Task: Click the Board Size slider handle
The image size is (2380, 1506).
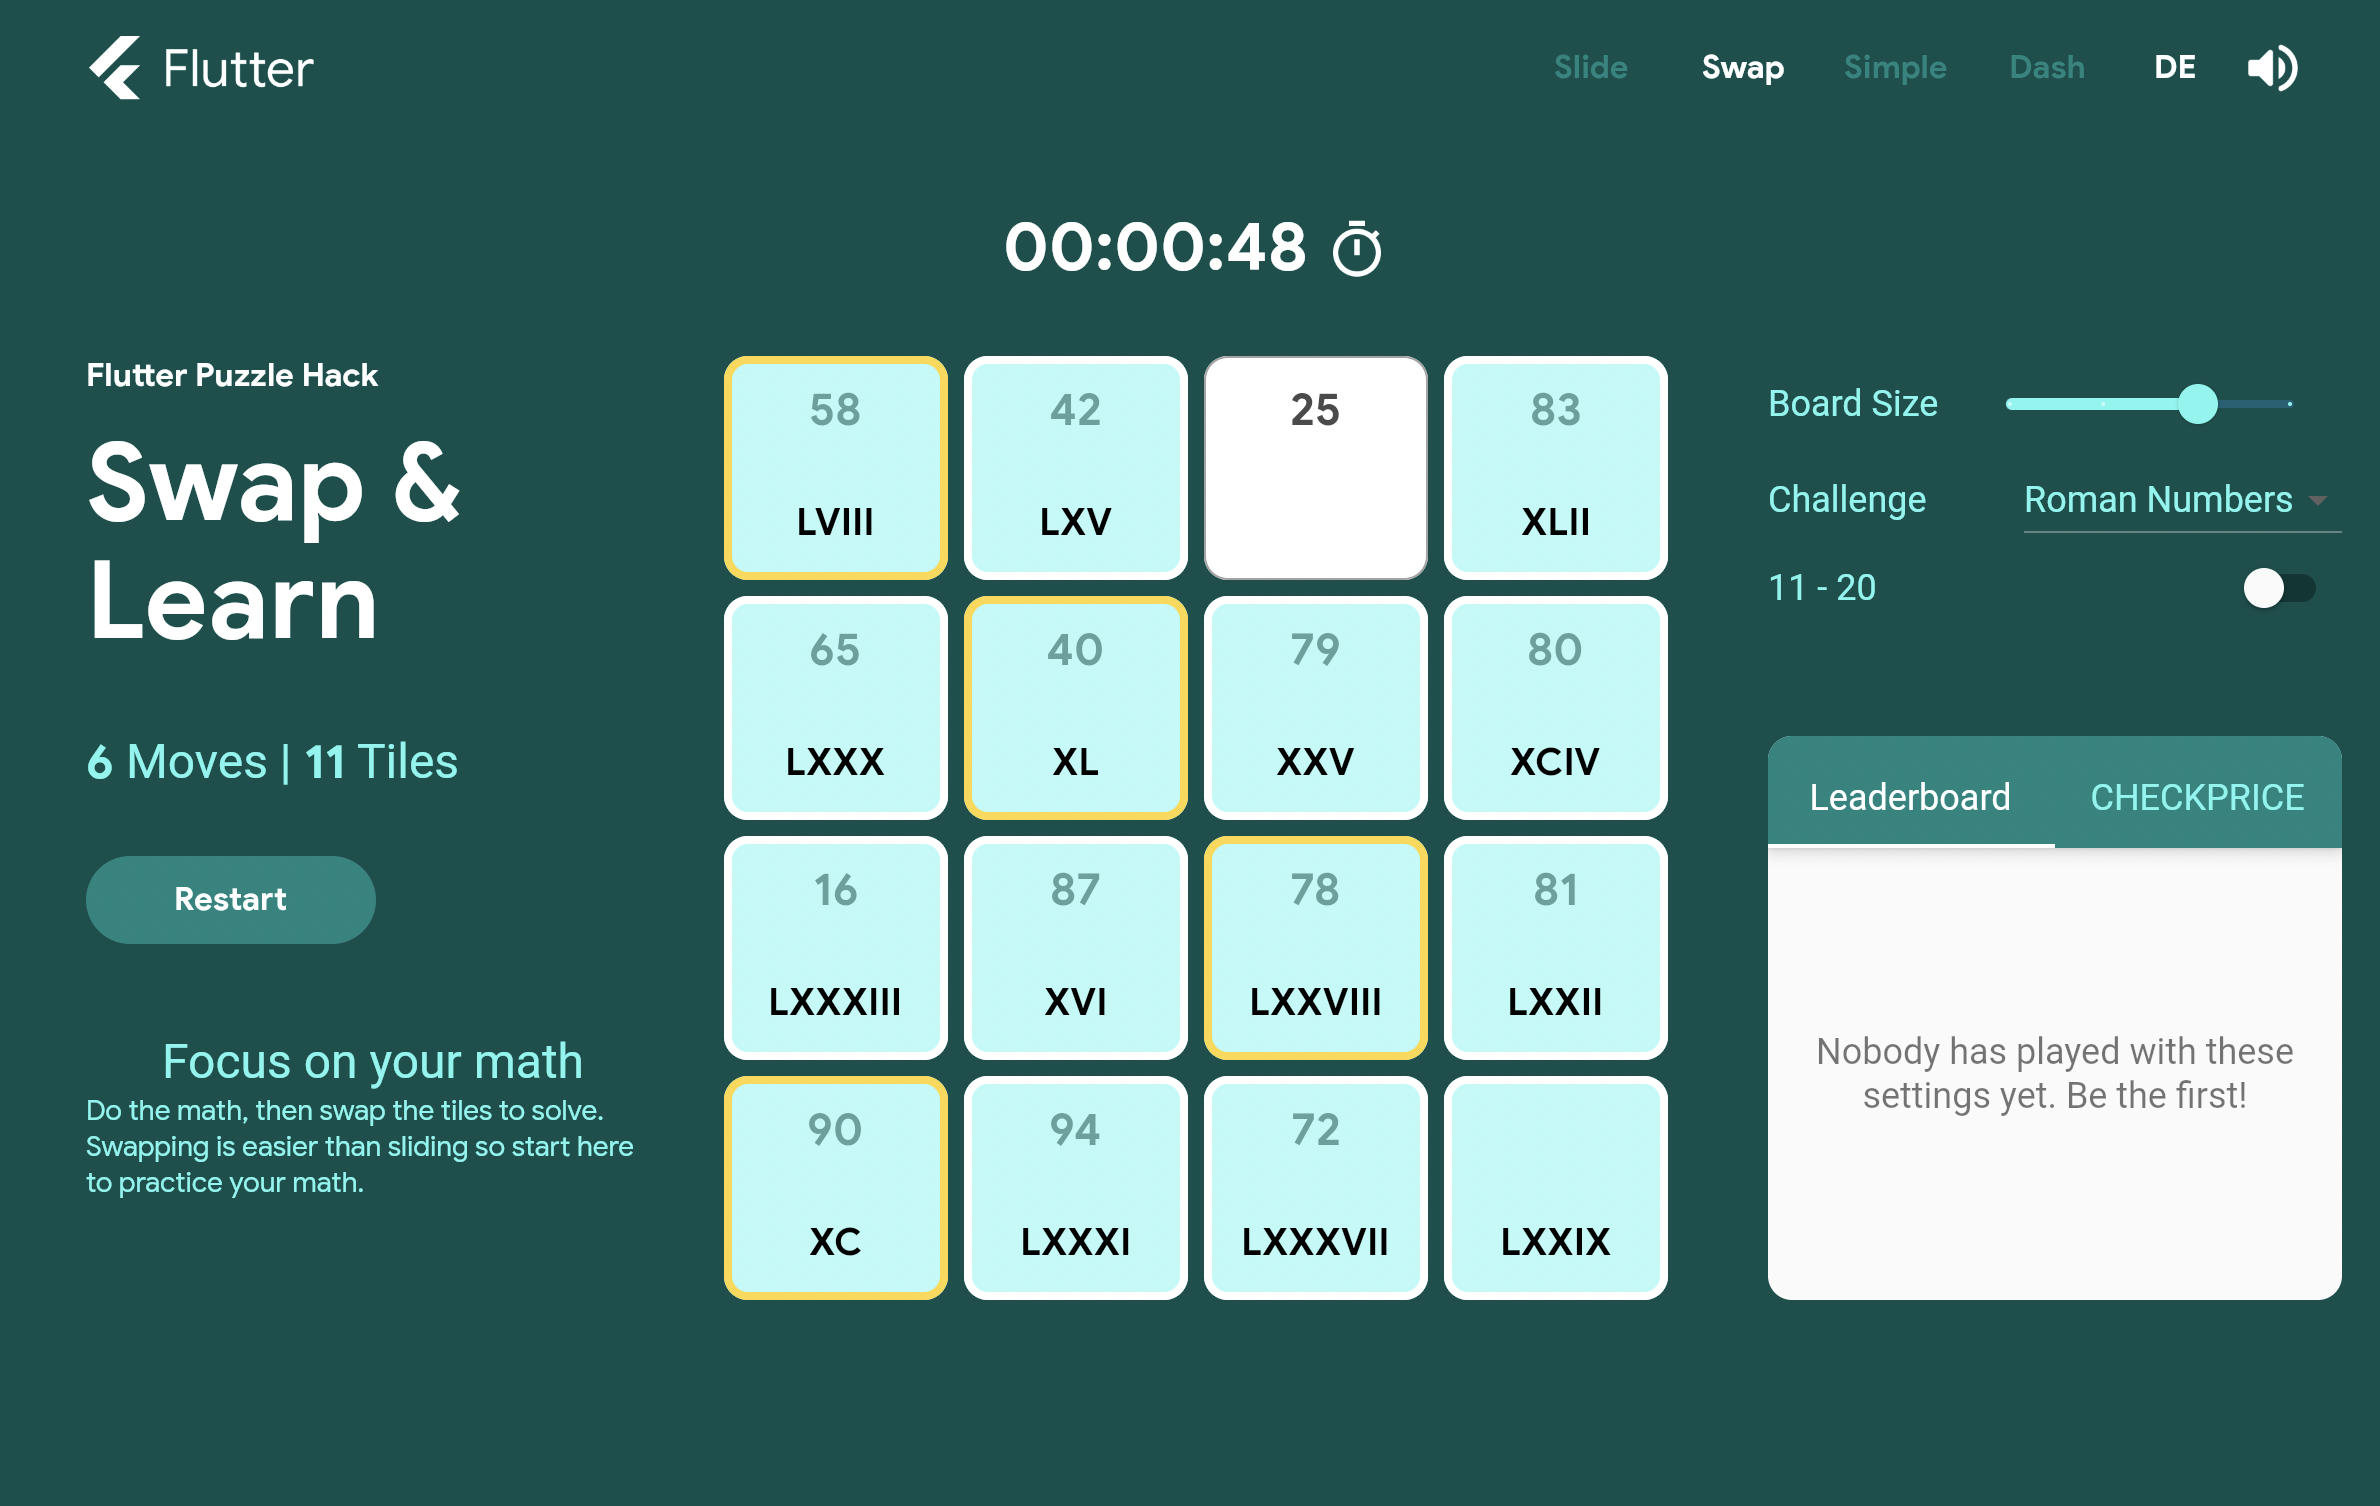Action: click(2197, 404)
